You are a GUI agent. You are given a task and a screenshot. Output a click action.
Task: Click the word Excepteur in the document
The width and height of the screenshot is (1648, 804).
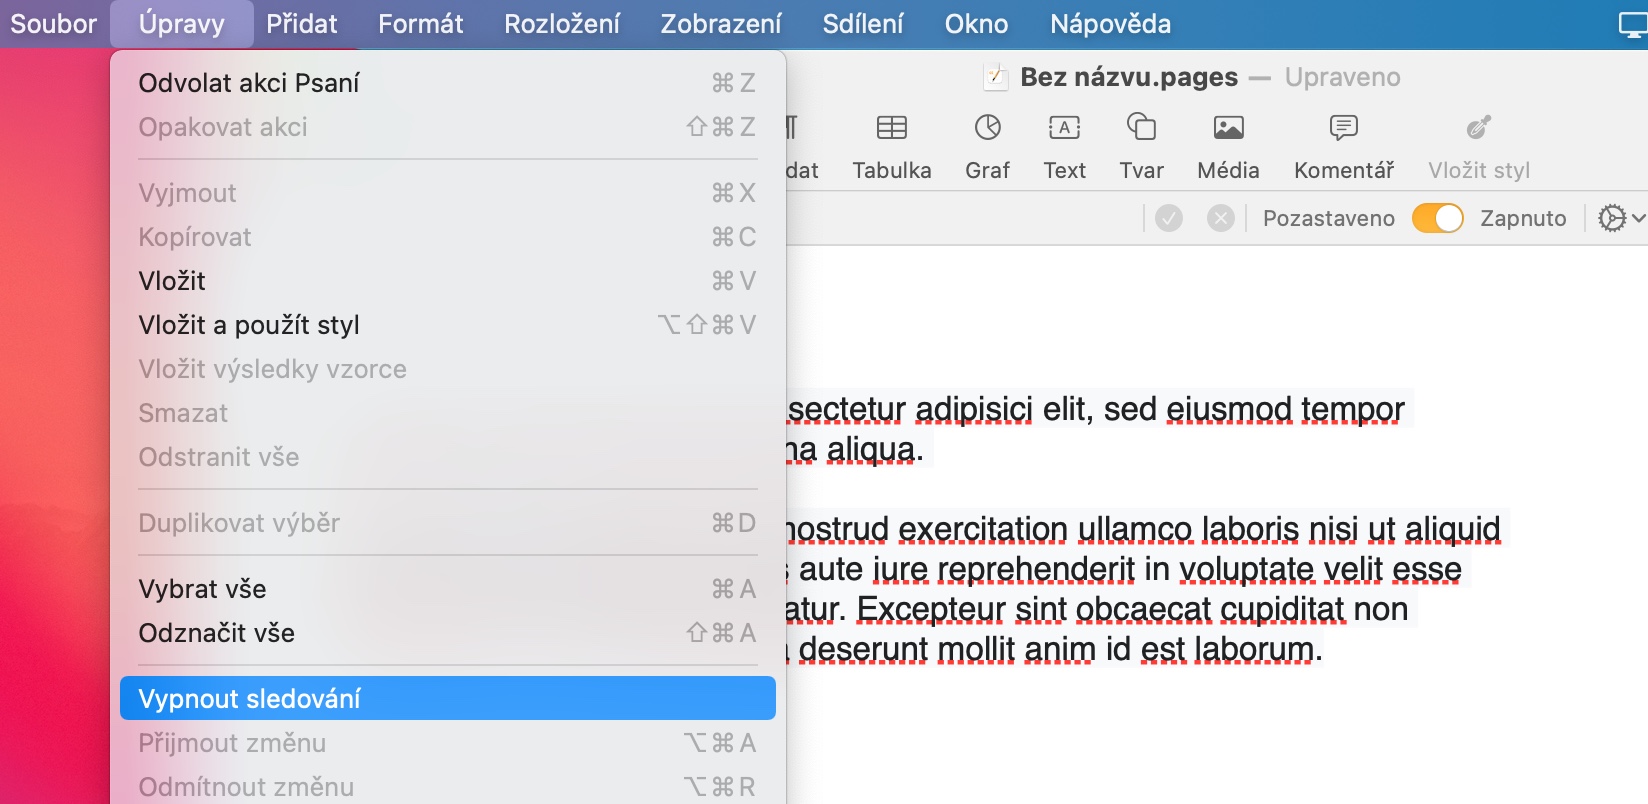tap(931, 609)
